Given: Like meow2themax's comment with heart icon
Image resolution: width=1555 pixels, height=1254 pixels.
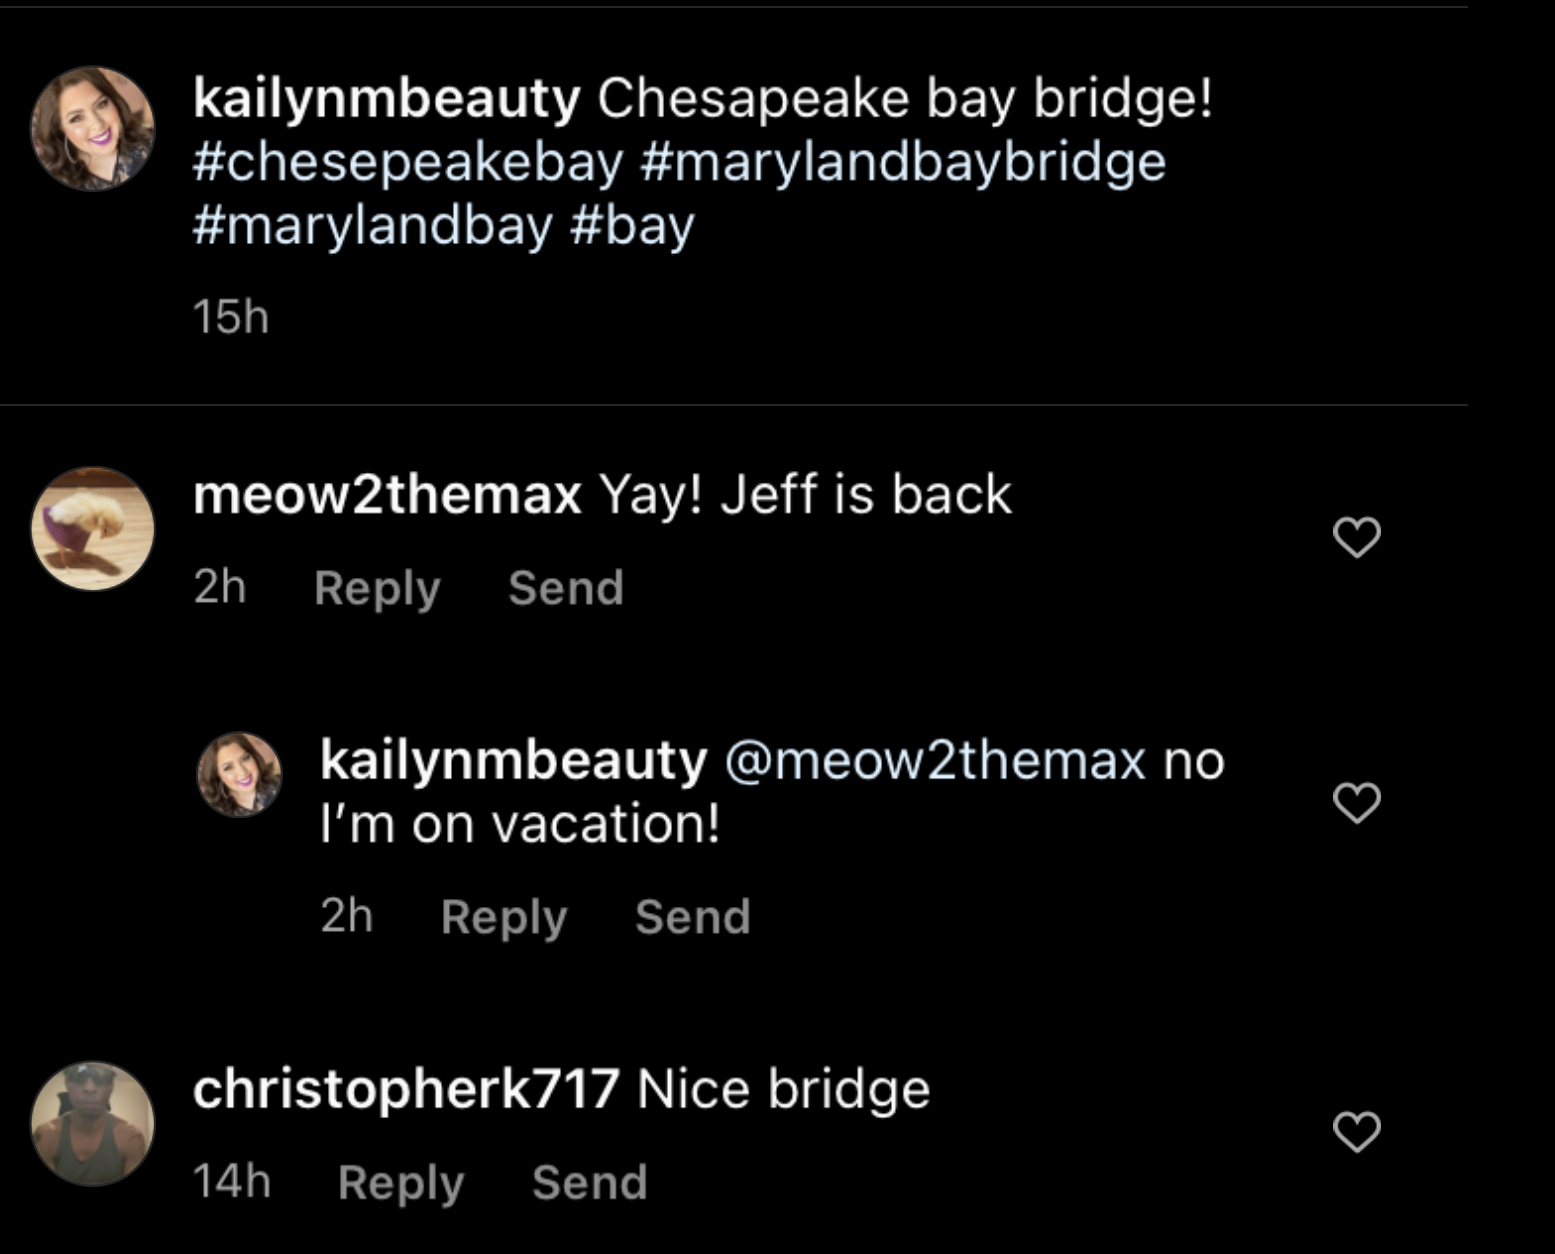Looking at the screenshot, I should coord(1357,538).
